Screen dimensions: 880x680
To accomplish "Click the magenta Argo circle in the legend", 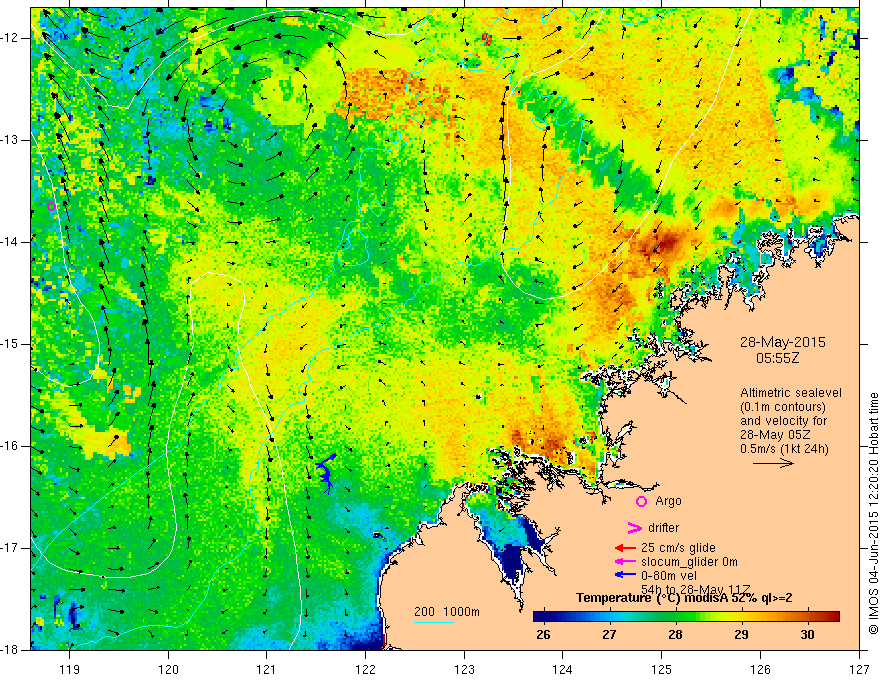I will pyautogui.click(x=641, y=501).
